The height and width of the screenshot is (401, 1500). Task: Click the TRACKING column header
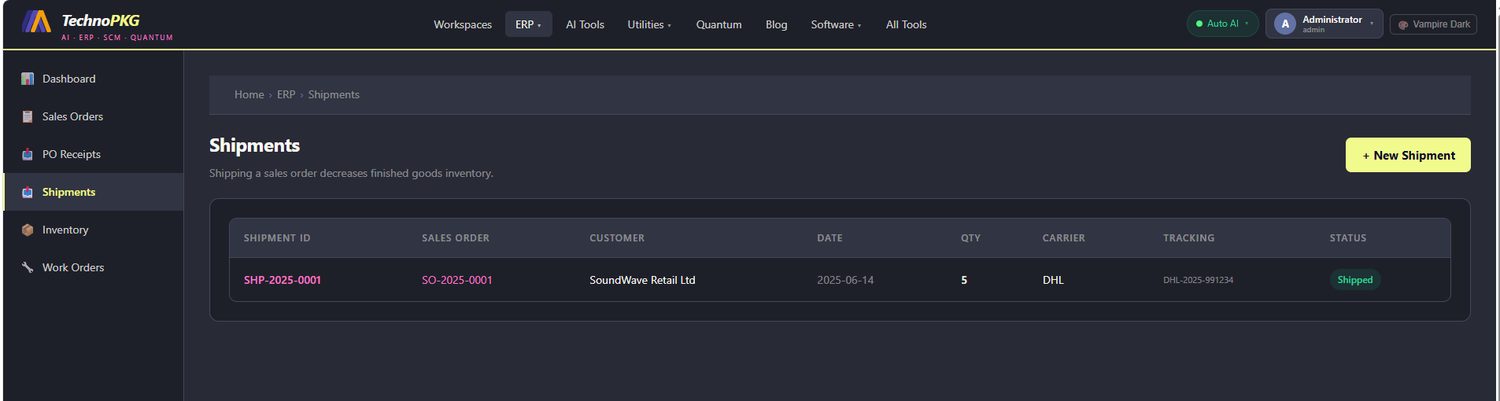pyautogui.click(x=1189, y=238)
